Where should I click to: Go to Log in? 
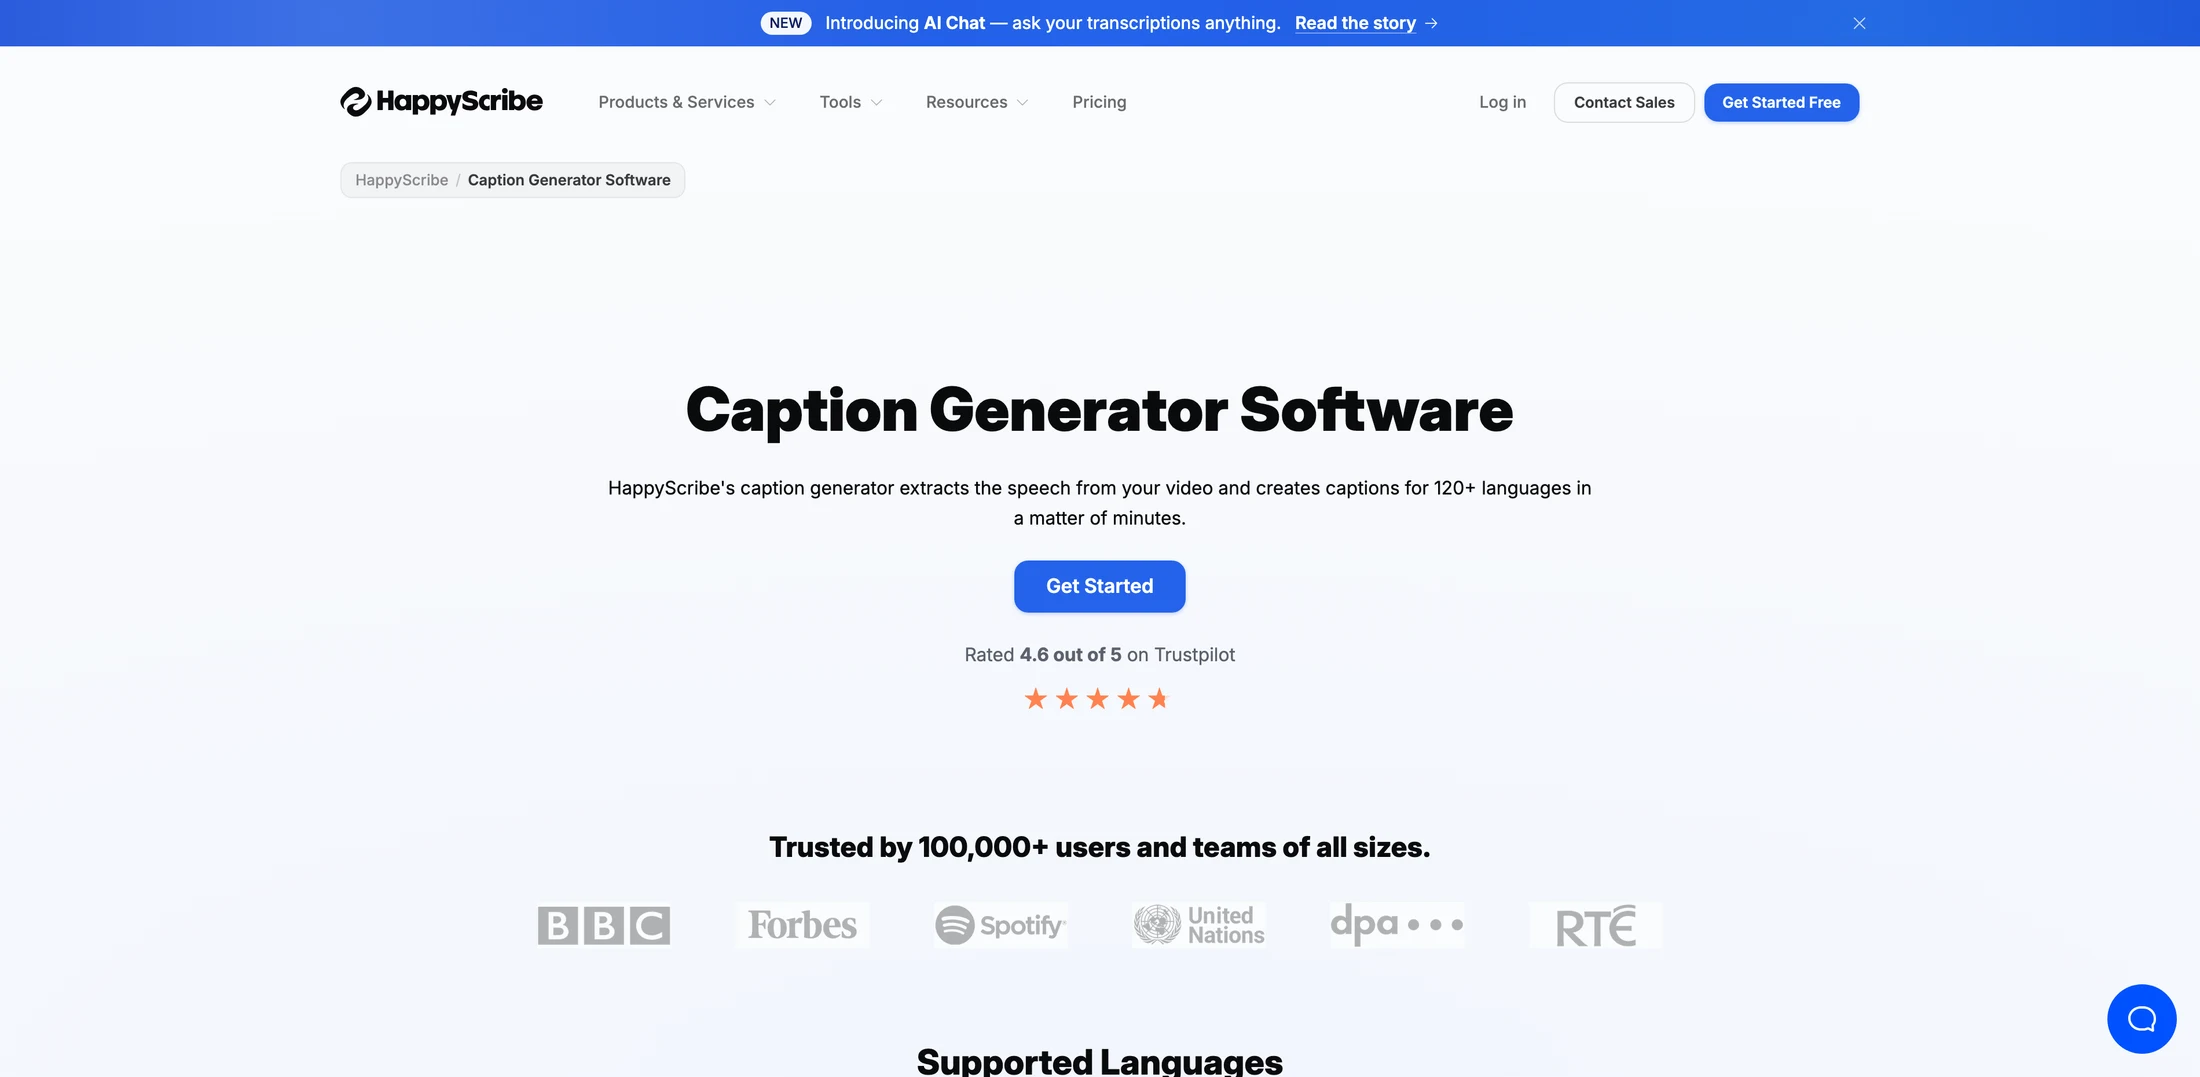(x=1502, y=102)
